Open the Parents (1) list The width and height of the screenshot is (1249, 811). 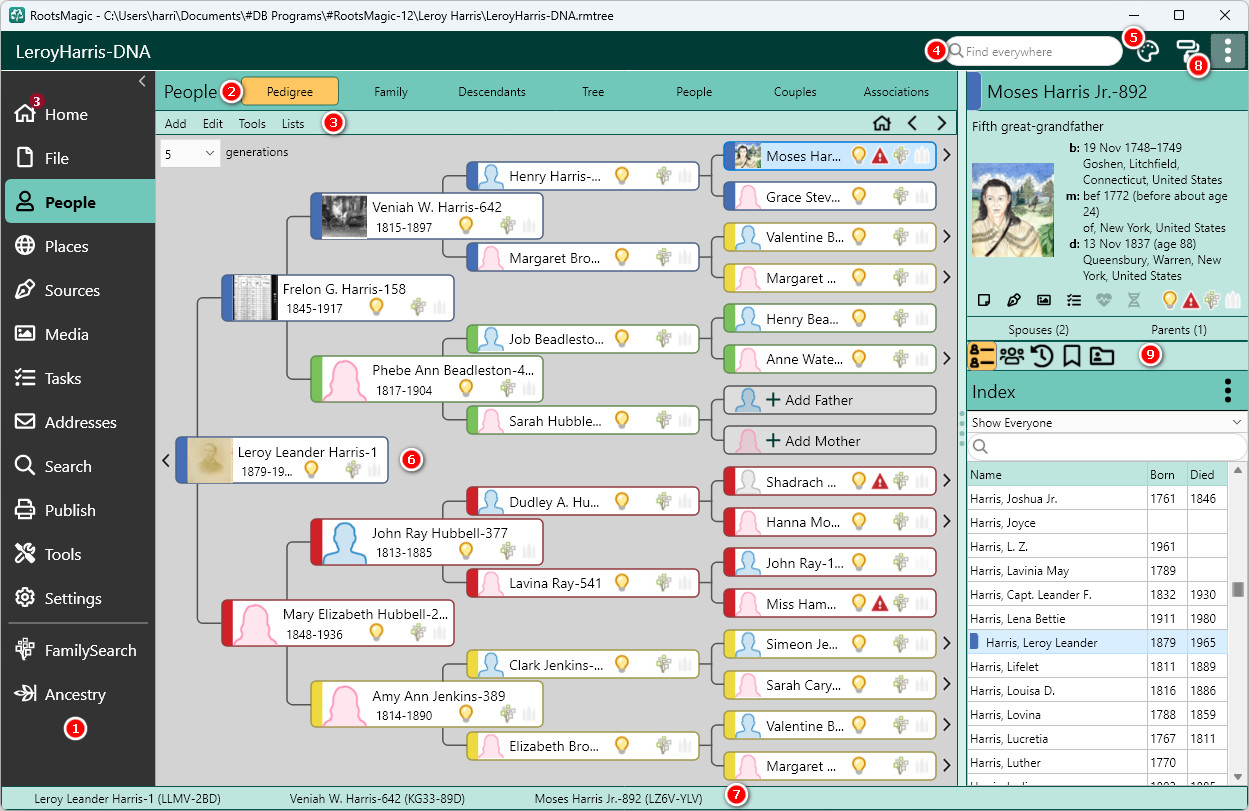1178,329
